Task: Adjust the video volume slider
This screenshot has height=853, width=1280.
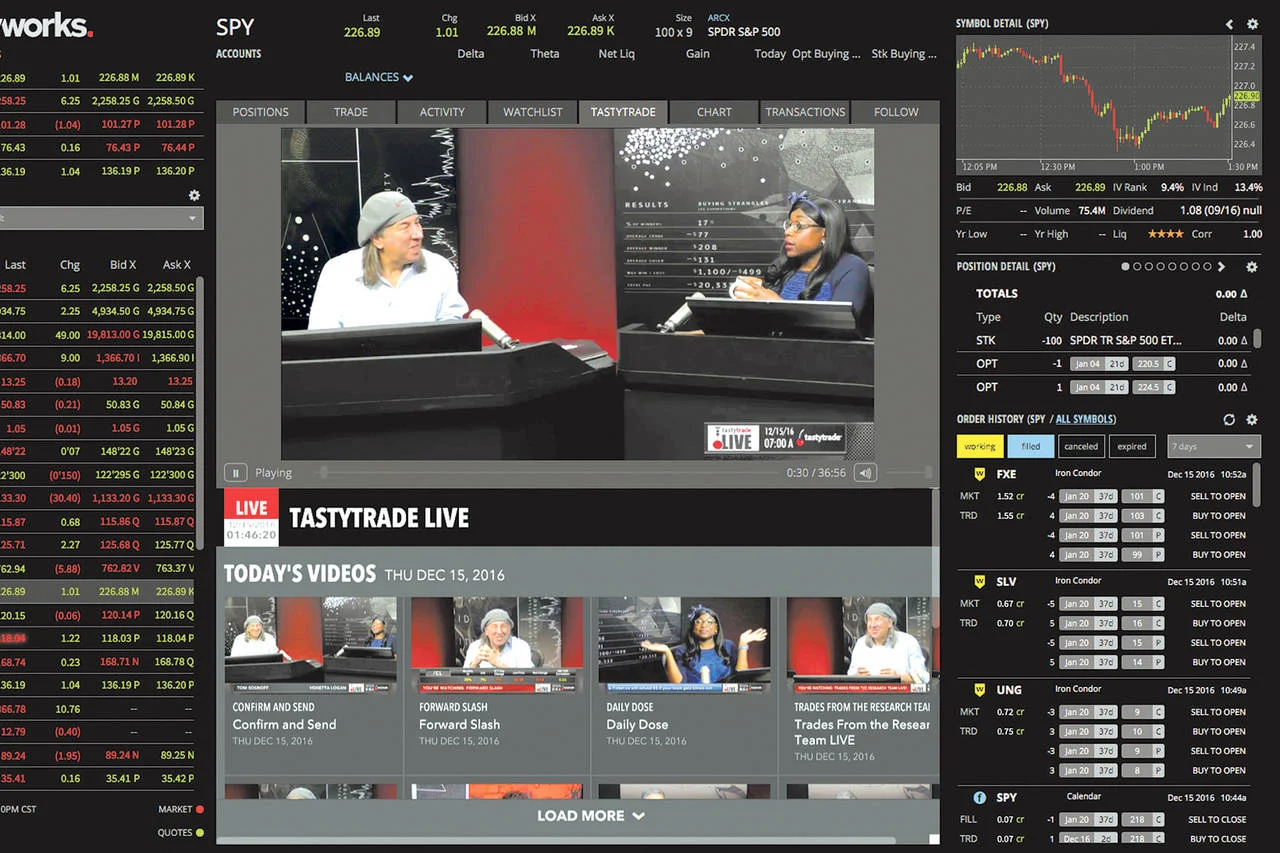Action: coord(909,473)
